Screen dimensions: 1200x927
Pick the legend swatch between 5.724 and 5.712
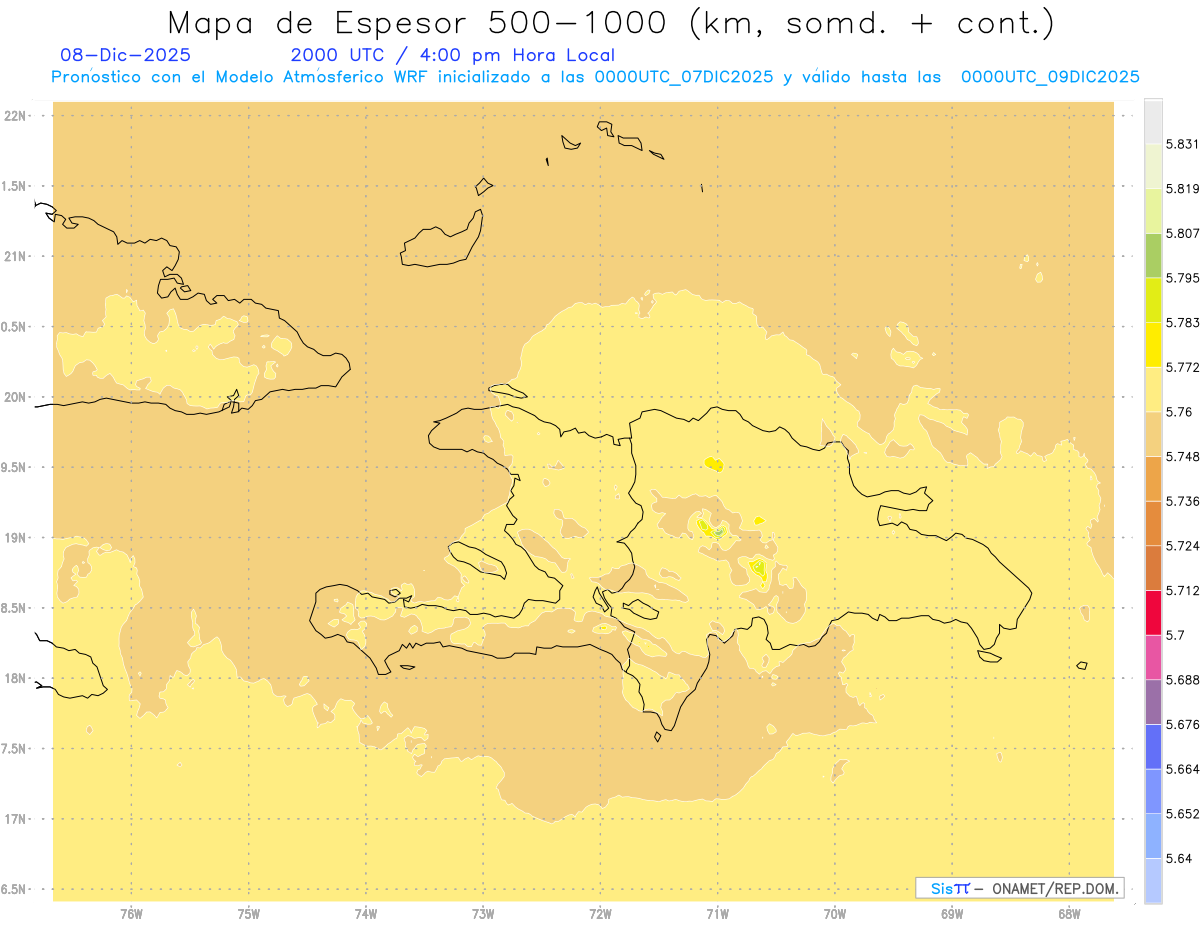point(1153,568)
